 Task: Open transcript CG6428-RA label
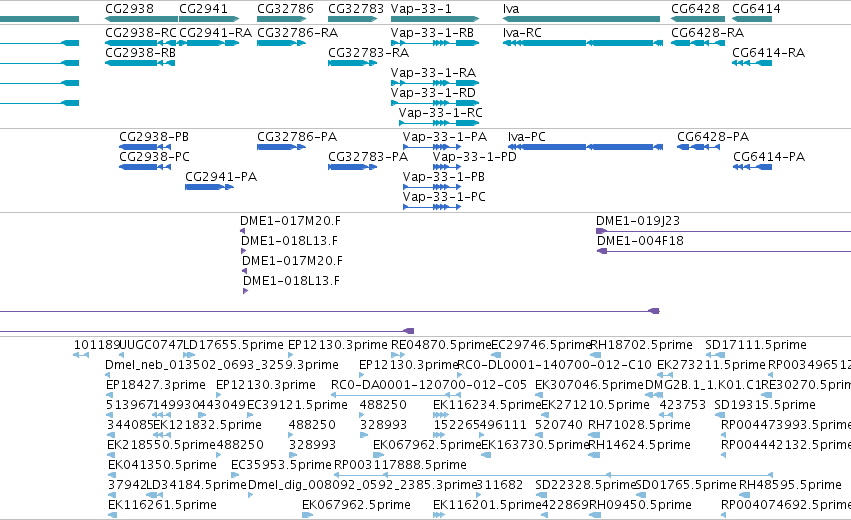click(x=707, y=33)
